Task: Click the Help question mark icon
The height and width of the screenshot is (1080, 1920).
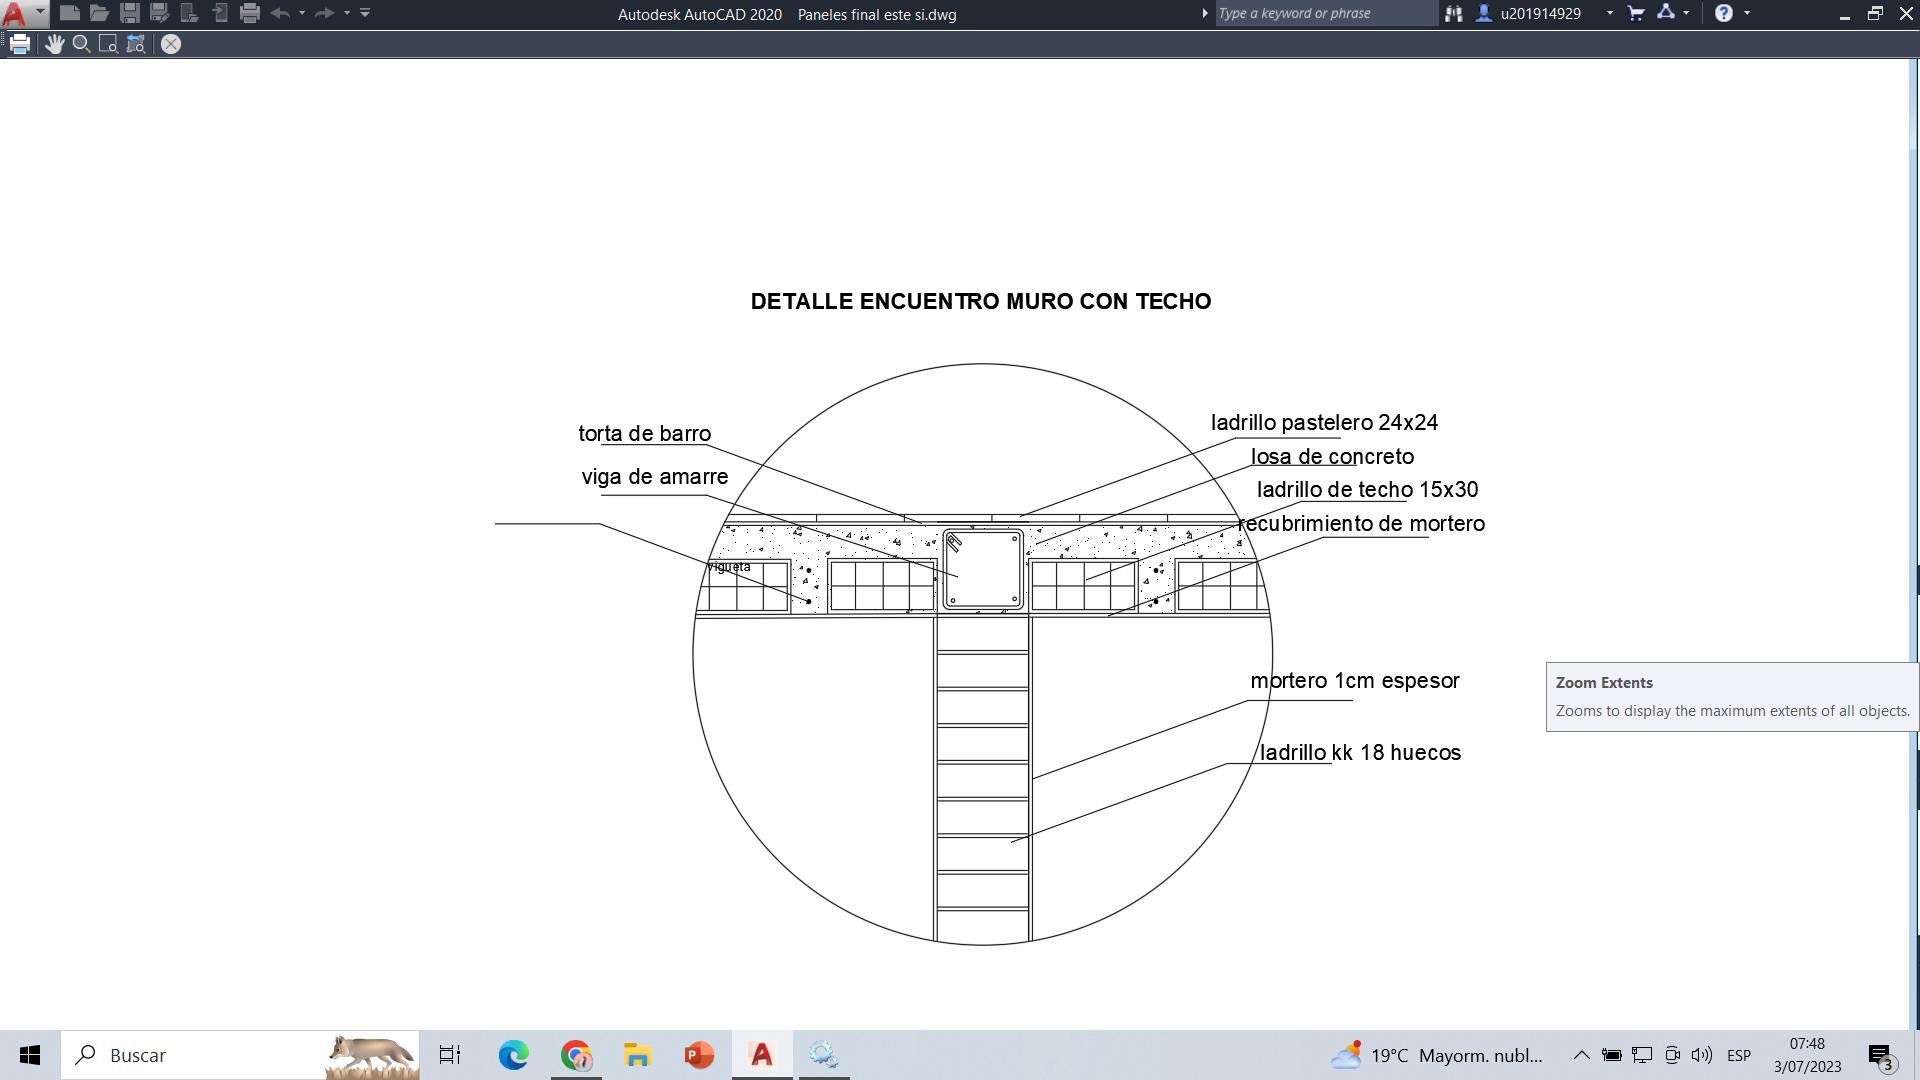Action: (1724, 14)
